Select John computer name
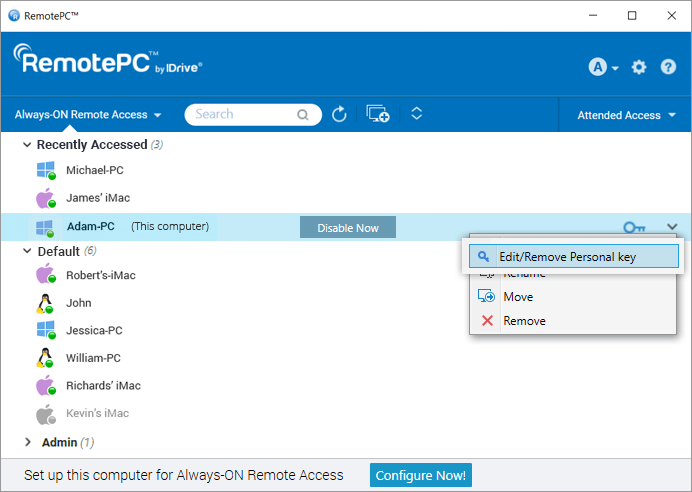 [x=79, y=303]
